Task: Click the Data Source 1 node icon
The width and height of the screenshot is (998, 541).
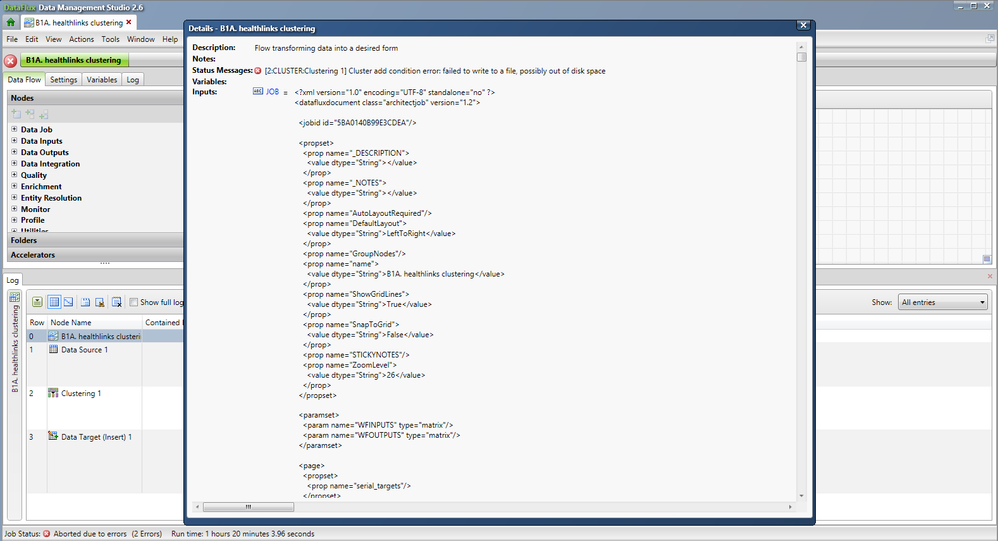Action: pyautogui.click(x=53, y=349)
